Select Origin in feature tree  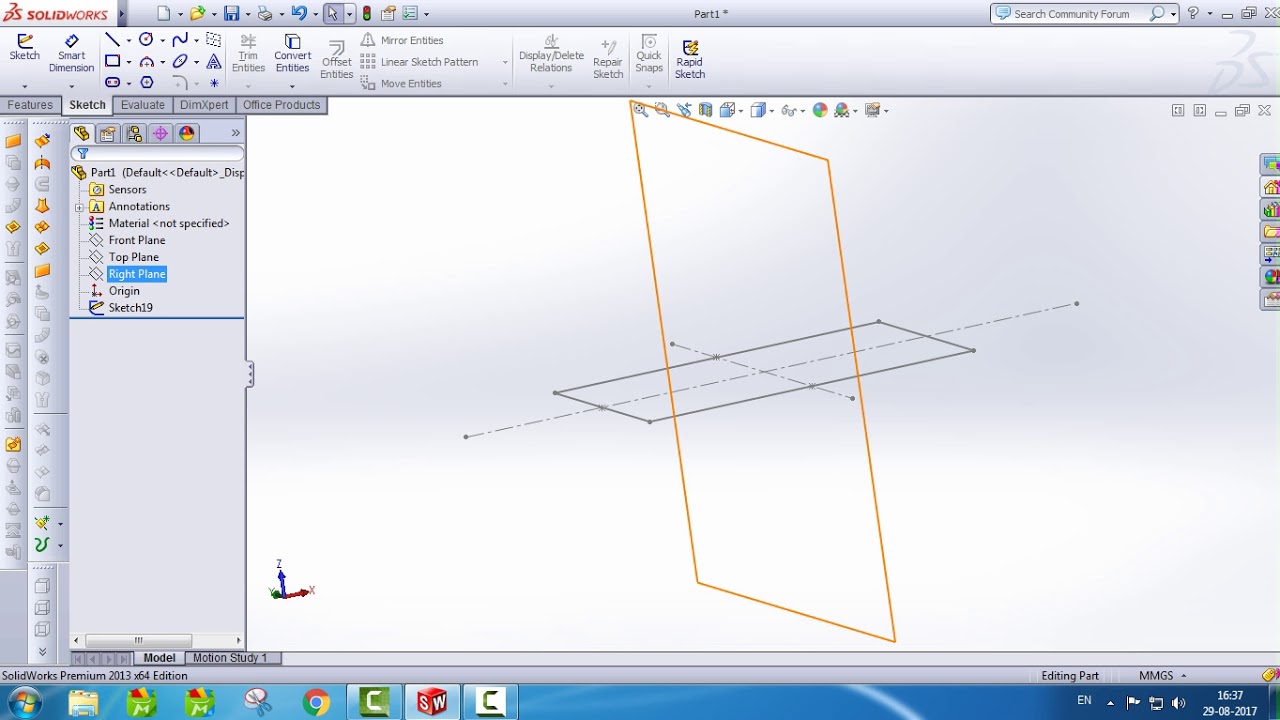click(x=124, y=291)
